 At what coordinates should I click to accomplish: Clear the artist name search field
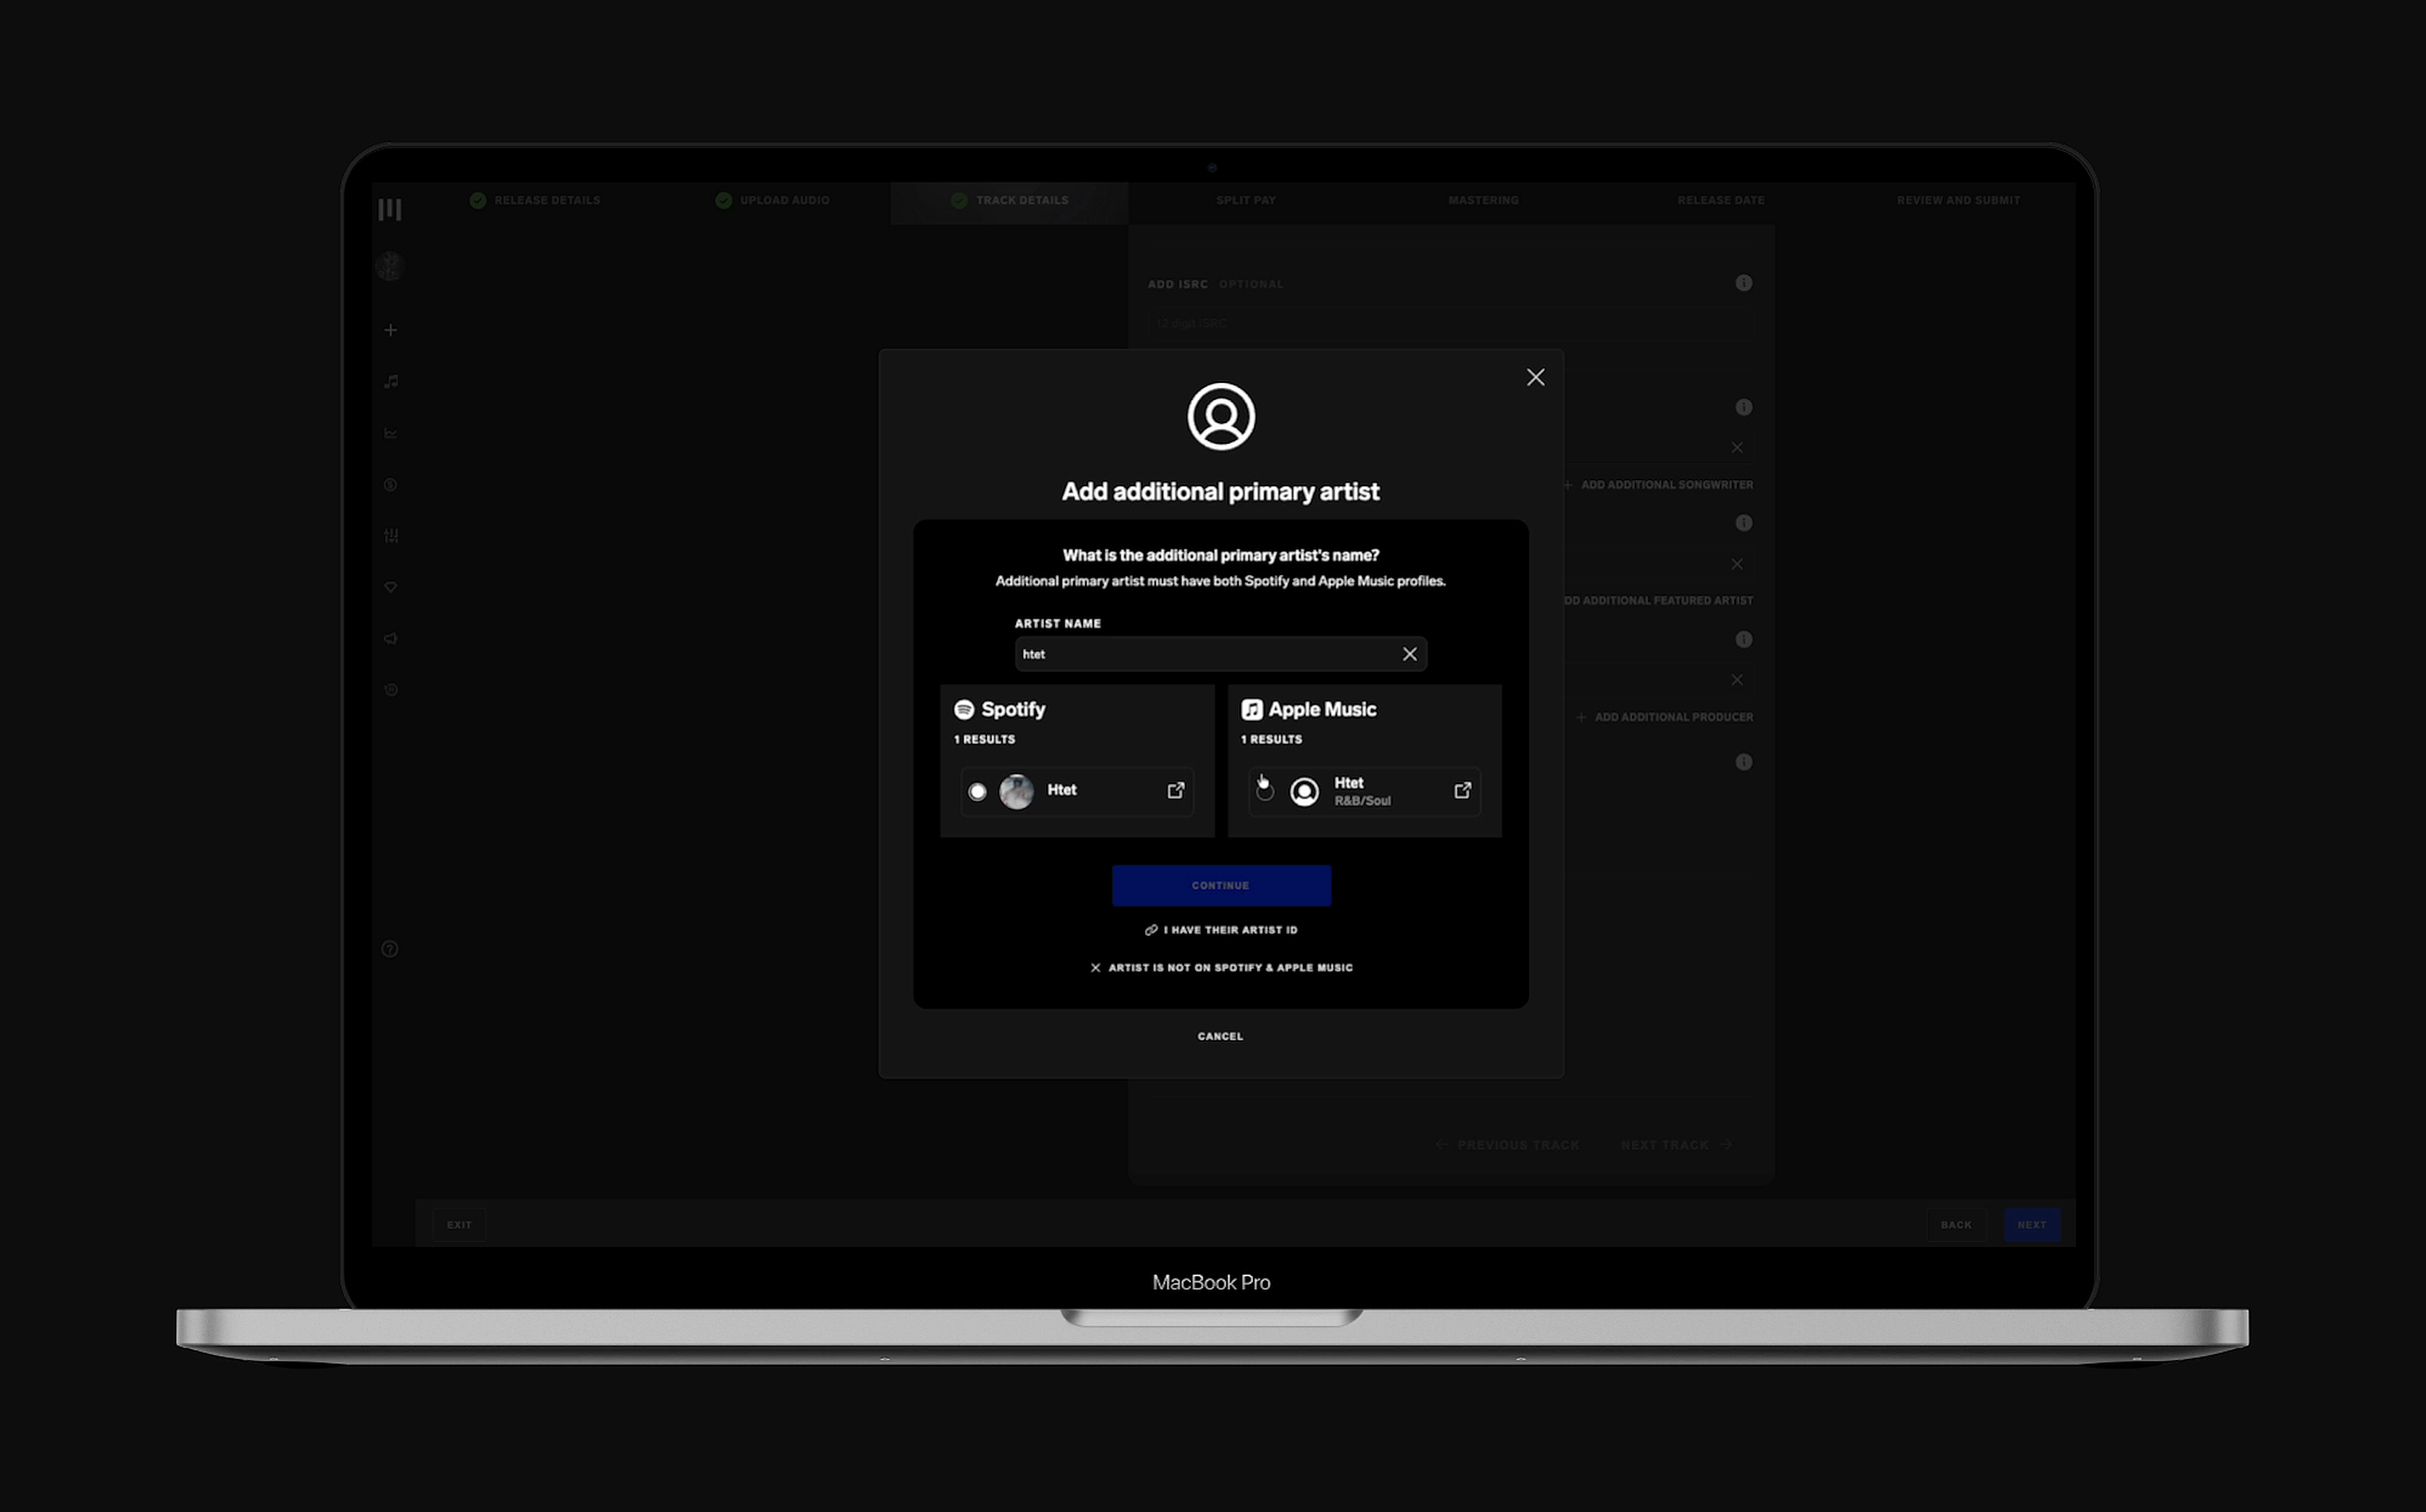1410,654
